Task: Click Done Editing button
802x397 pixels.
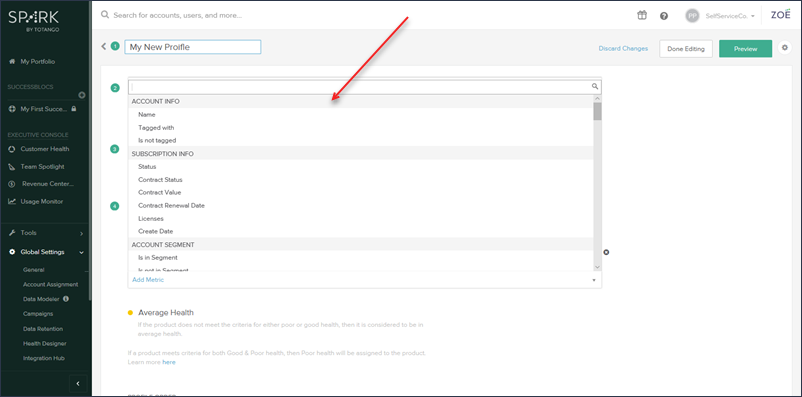Action: tap(686, 49)
